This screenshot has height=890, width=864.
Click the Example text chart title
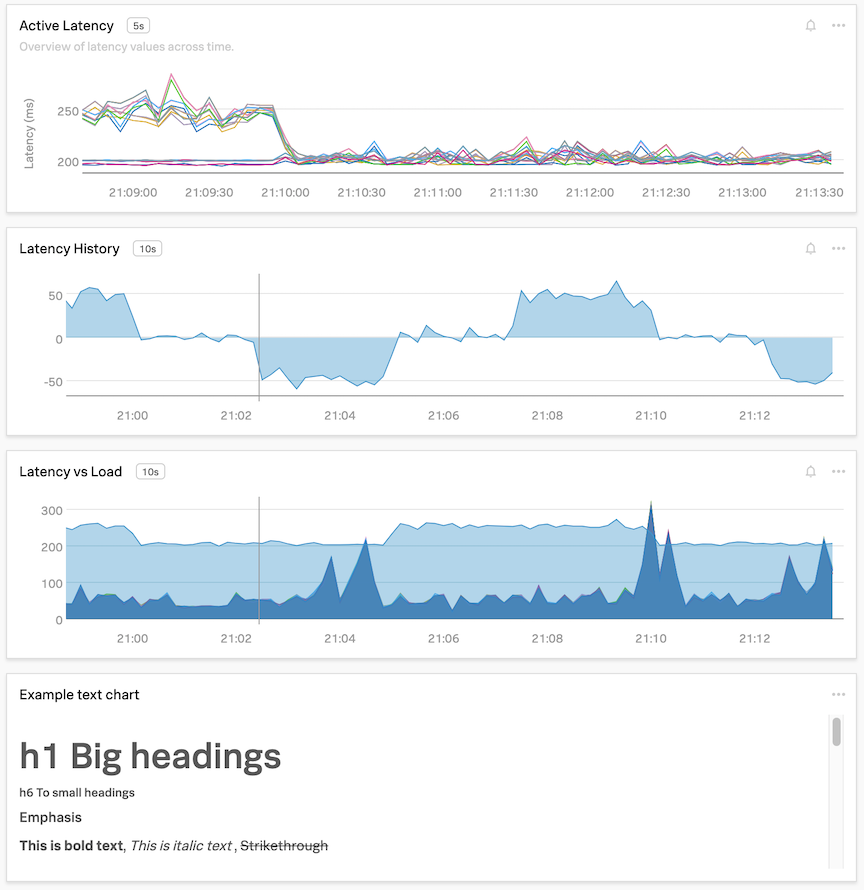pos(79,695)
